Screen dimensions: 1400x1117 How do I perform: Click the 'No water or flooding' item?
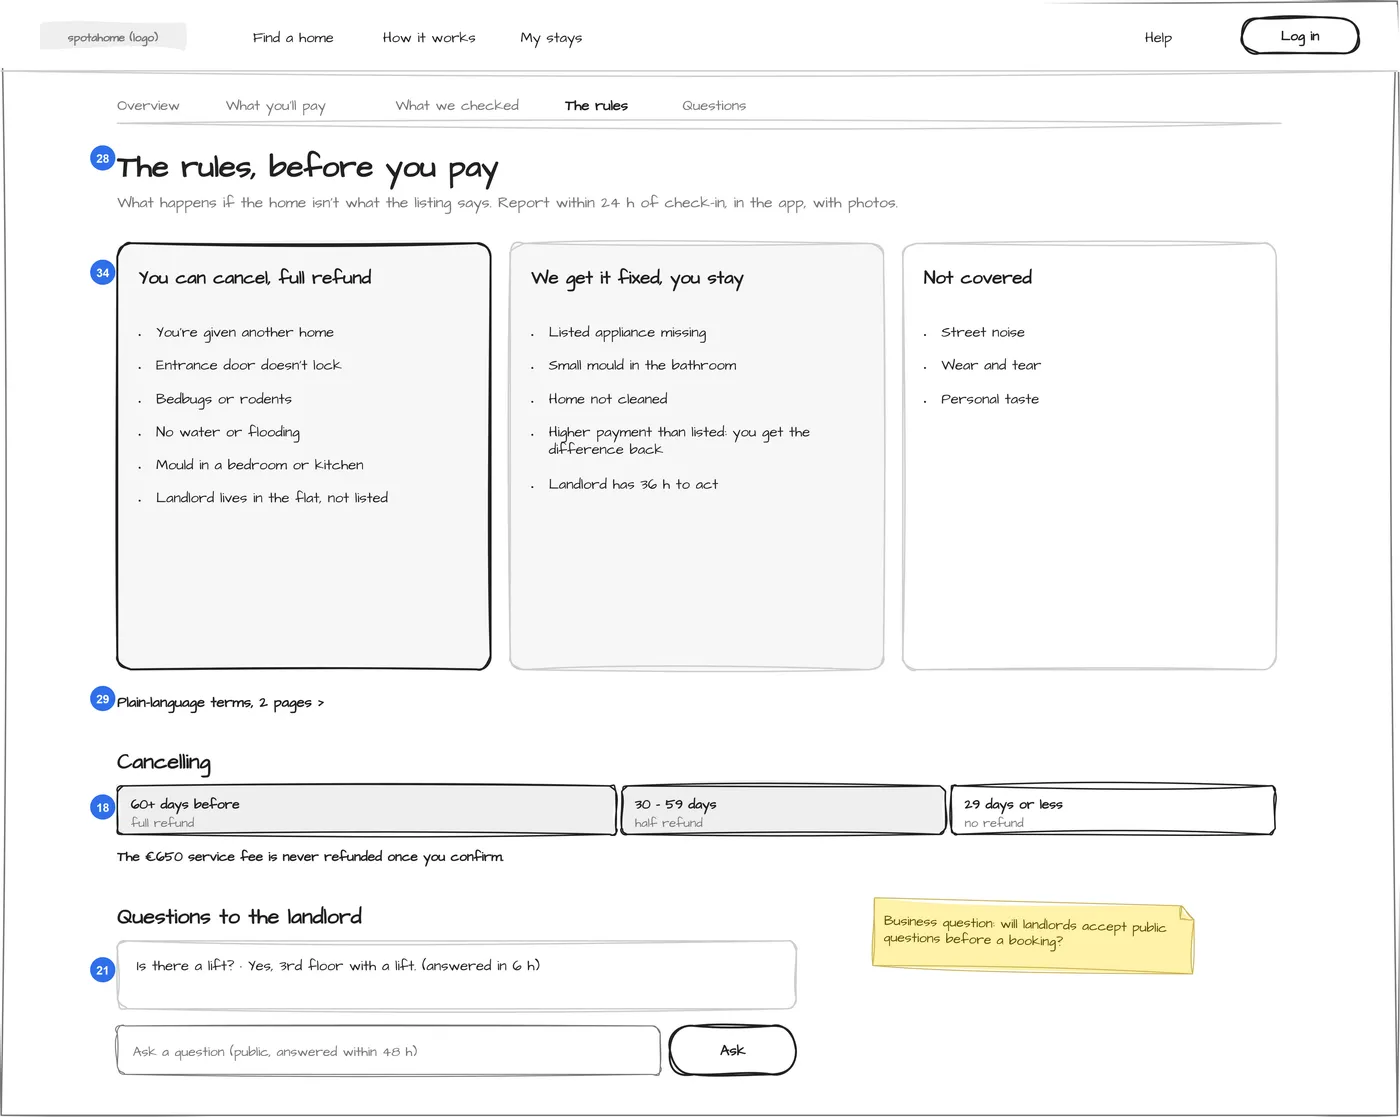pyautogui.click(x=228, y=432)
